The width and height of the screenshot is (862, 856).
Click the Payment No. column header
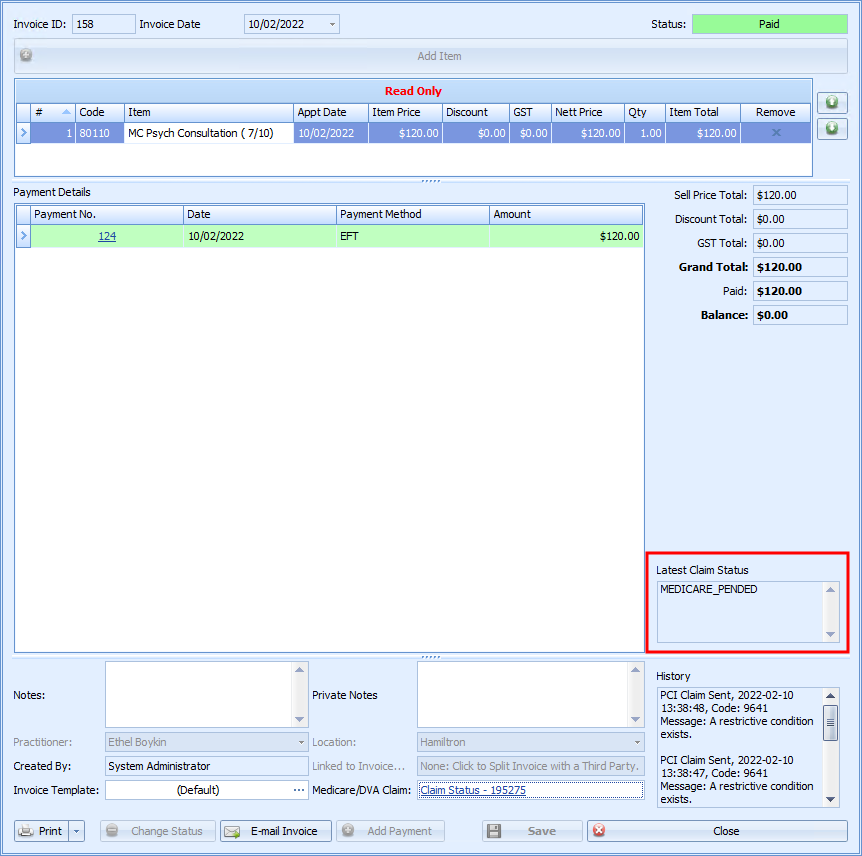pos(107,214)
